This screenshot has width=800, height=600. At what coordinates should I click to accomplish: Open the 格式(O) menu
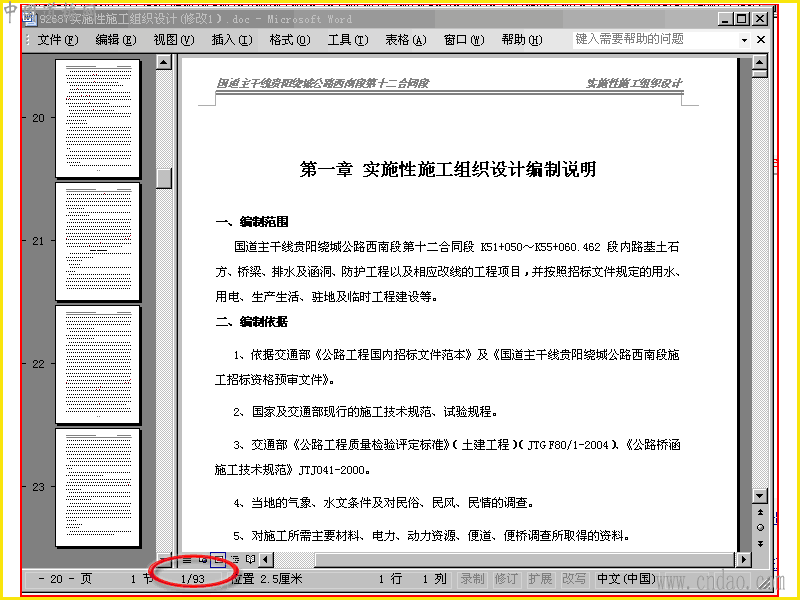click(x=290, y=40)
